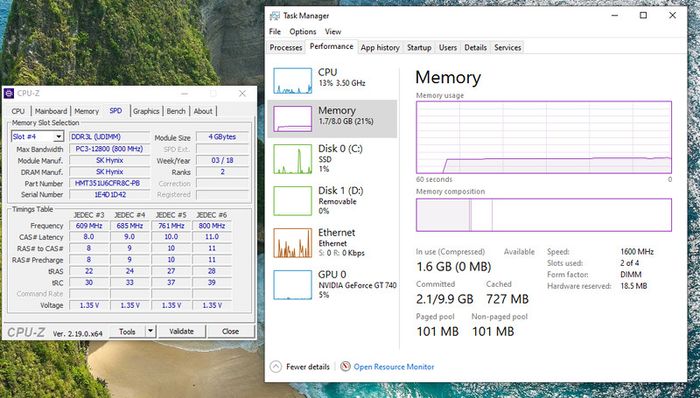Switch to the Details tab

(x=475, y=47)
